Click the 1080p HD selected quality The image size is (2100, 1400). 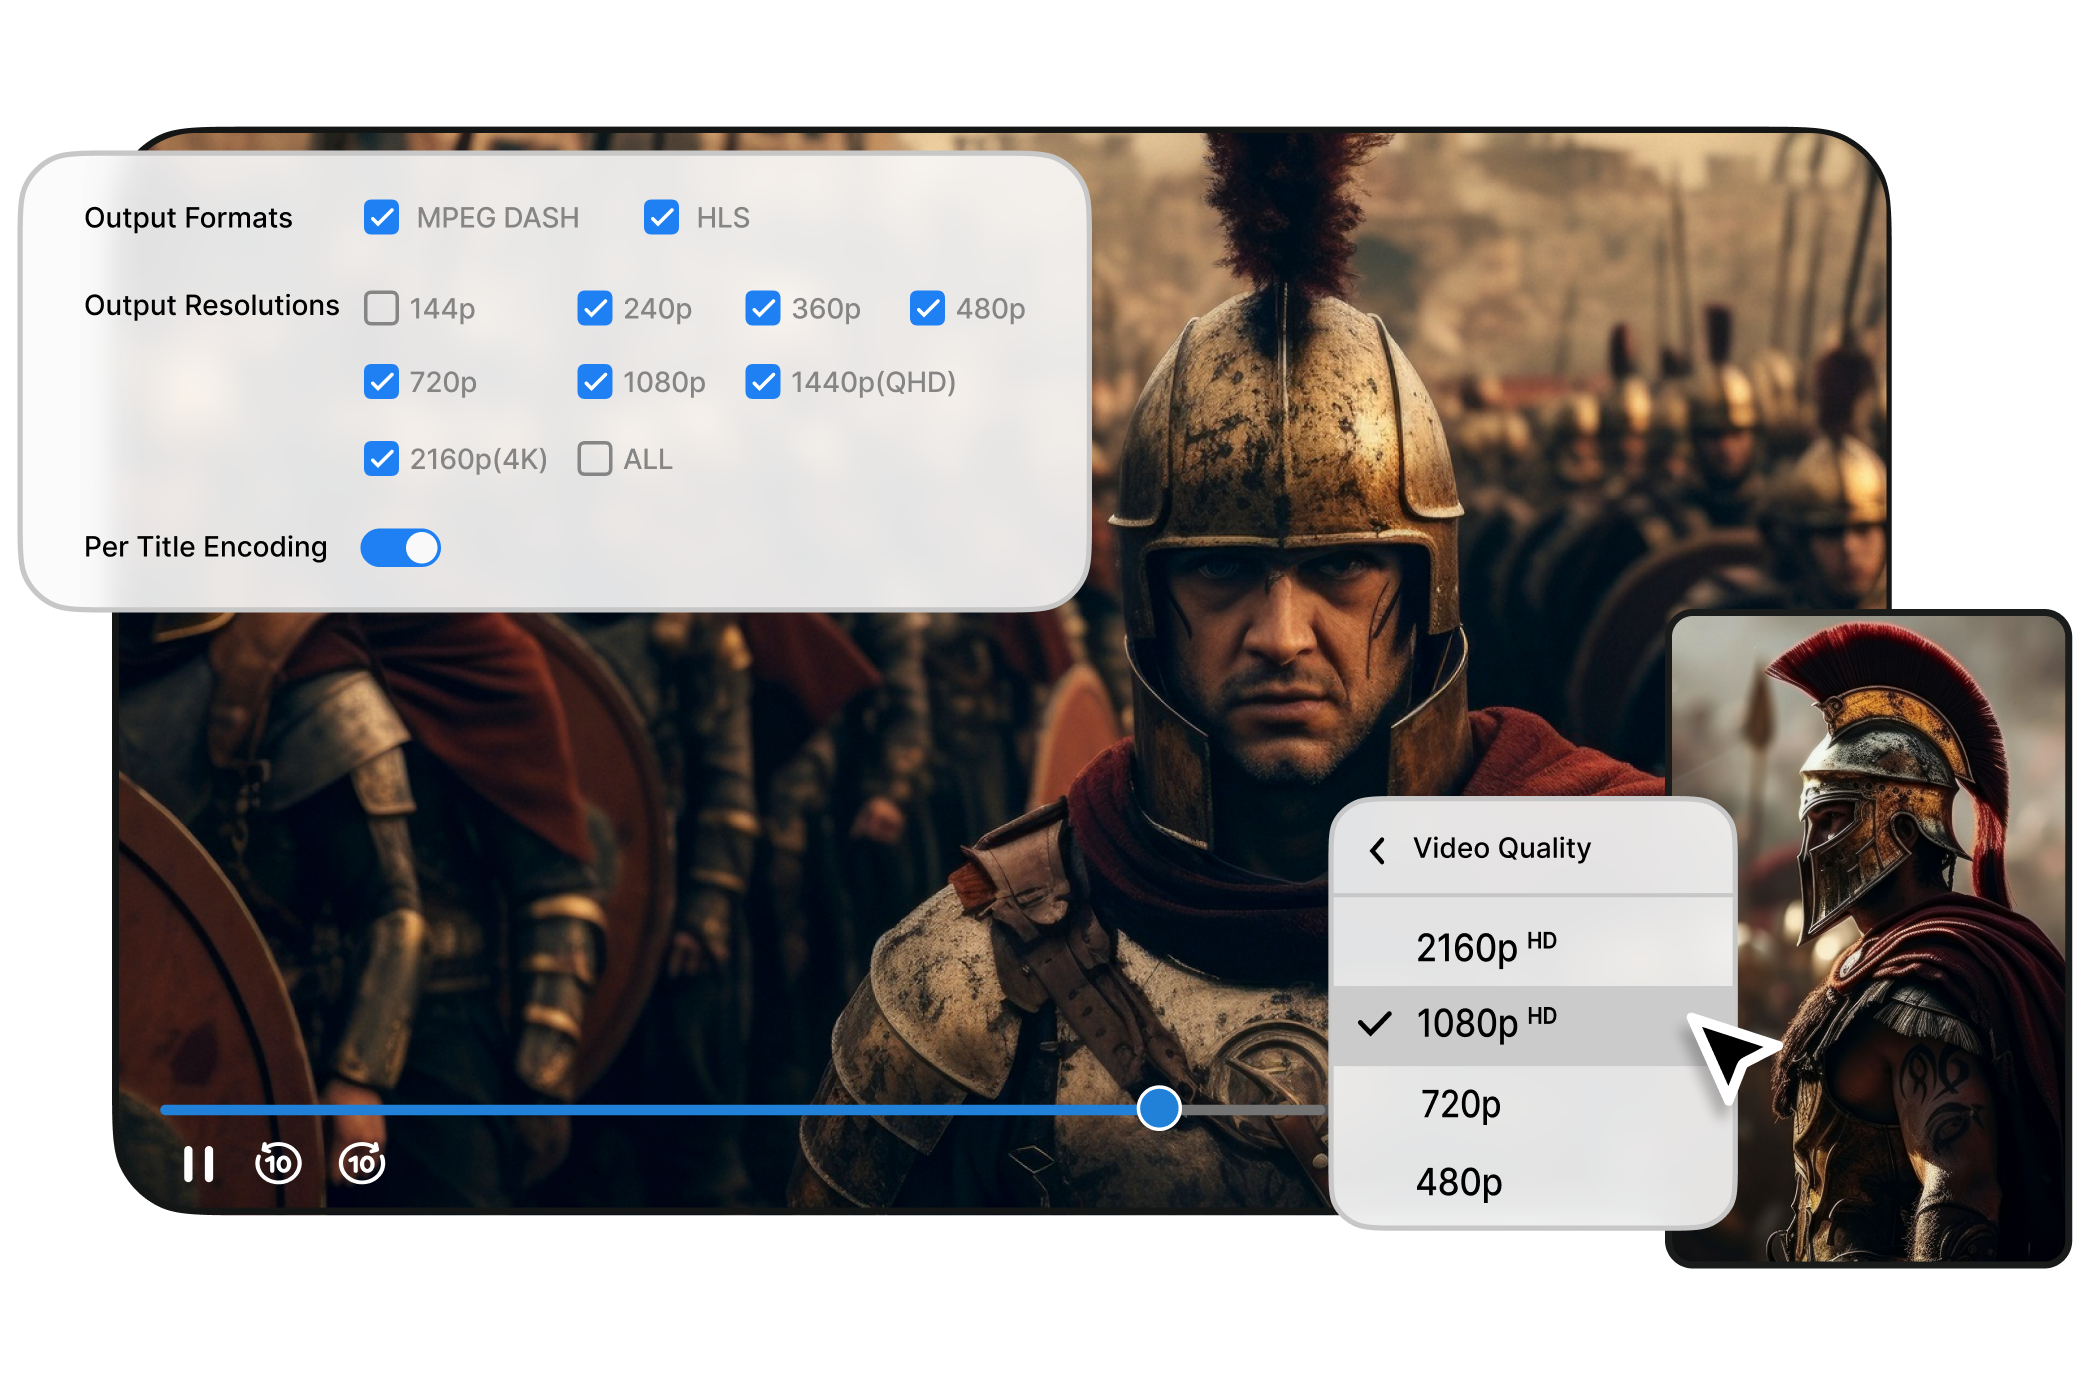click(x=1486, y=1023)
